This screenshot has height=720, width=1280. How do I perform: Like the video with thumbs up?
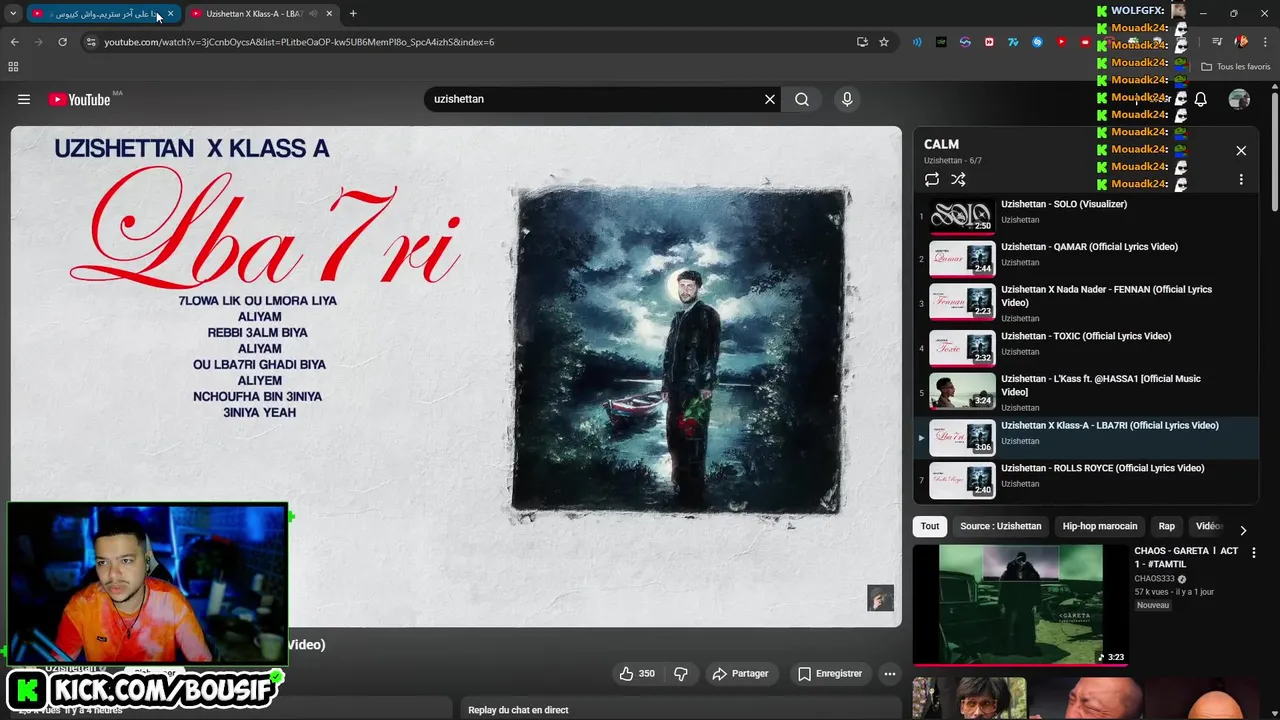tap(637, 674)
